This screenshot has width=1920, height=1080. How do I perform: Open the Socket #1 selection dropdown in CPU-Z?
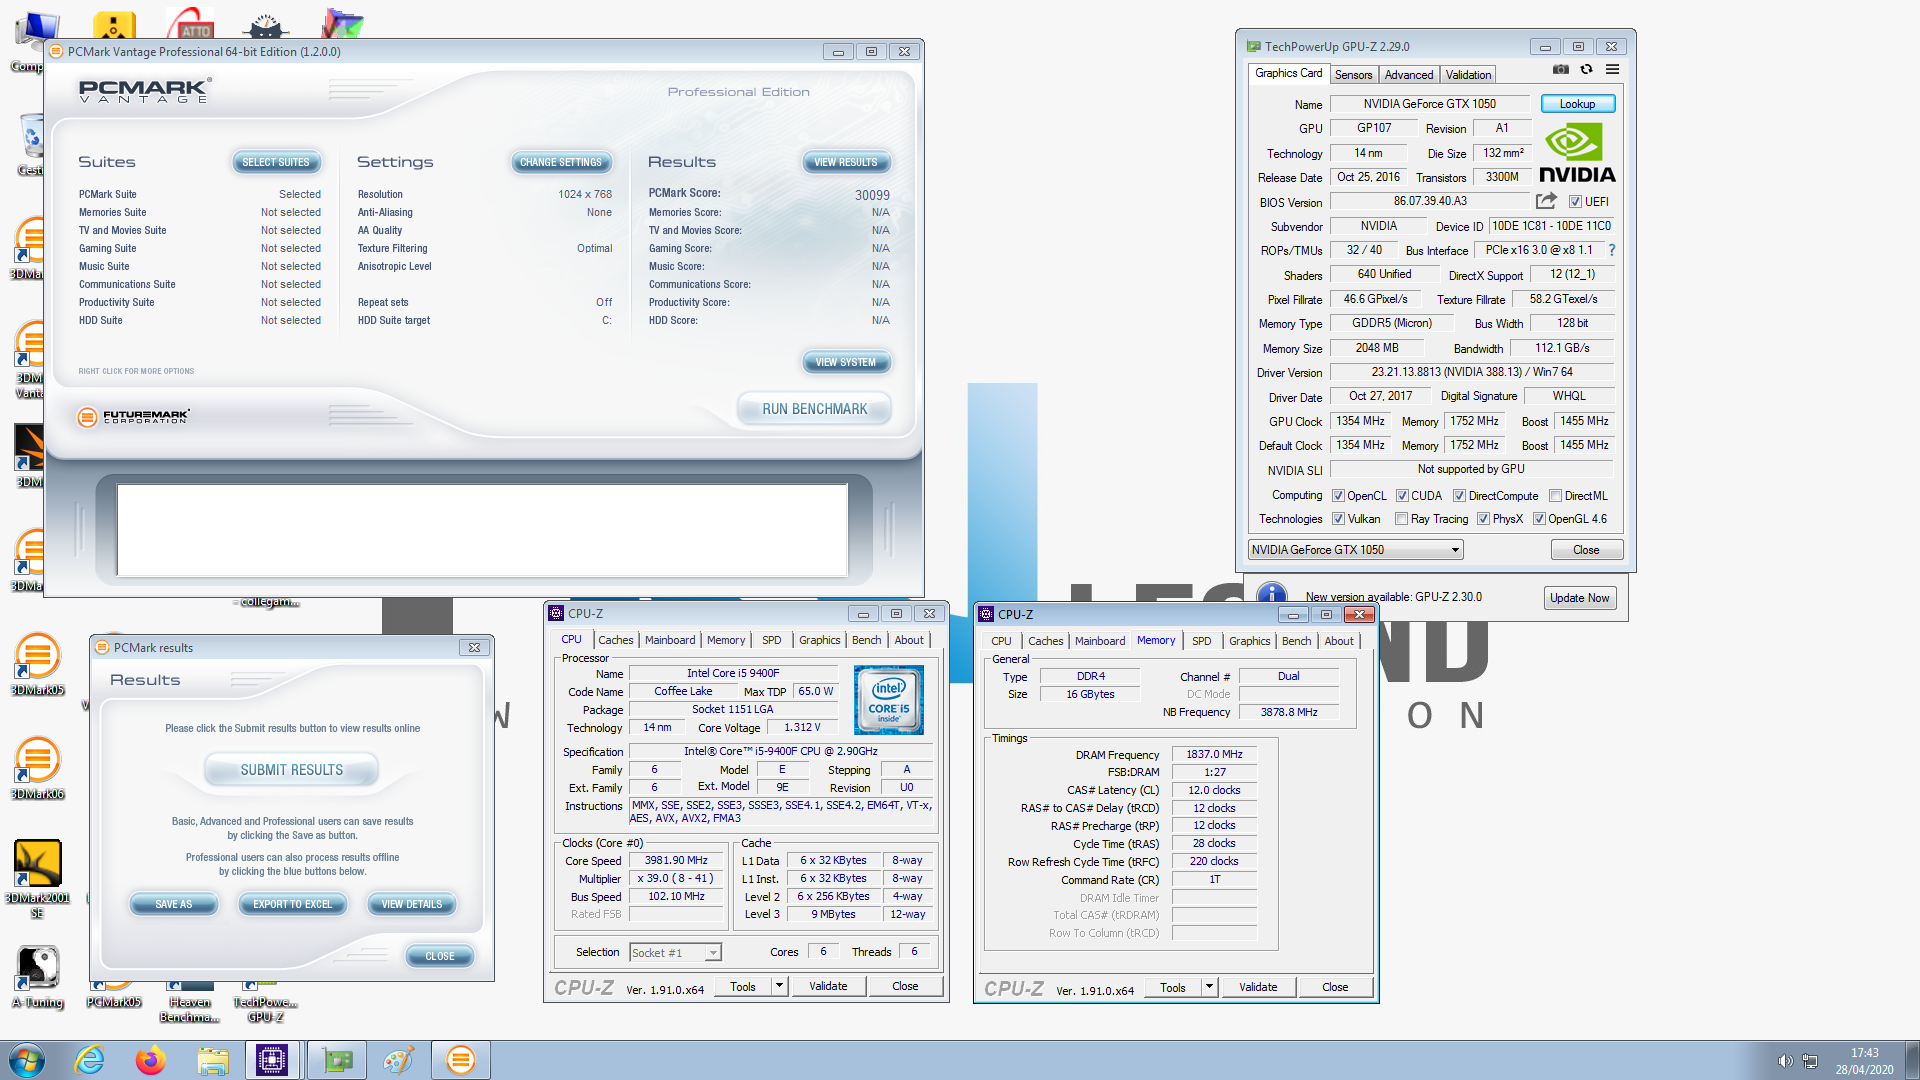point(675,953)
